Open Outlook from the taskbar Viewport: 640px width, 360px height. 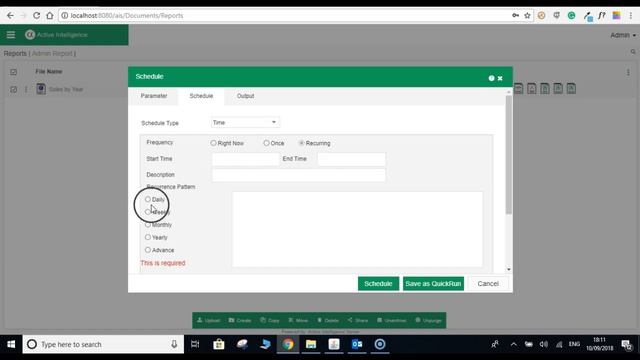[357, 344]
